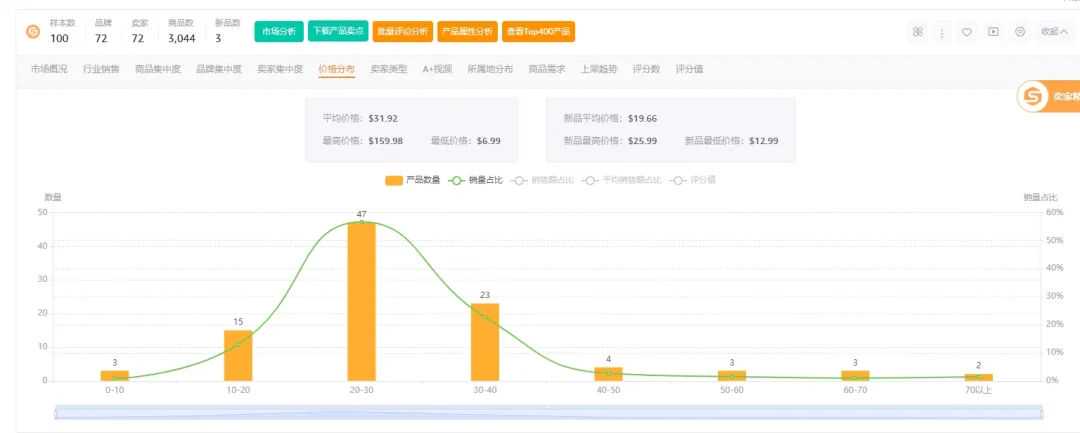Click the sample count value 100
This screenshot has width=1080, height=433.
click(x=59, y=39)
